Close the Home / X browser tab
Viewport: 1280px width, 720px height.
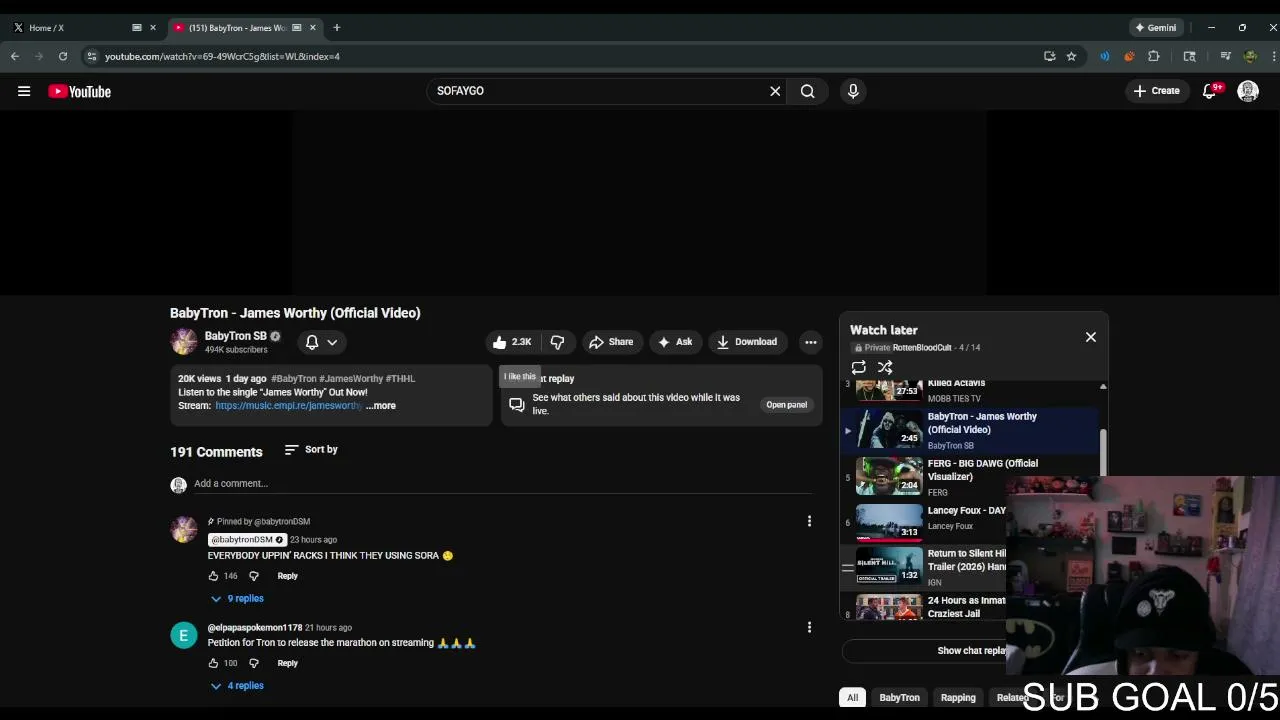coord(153,28)
